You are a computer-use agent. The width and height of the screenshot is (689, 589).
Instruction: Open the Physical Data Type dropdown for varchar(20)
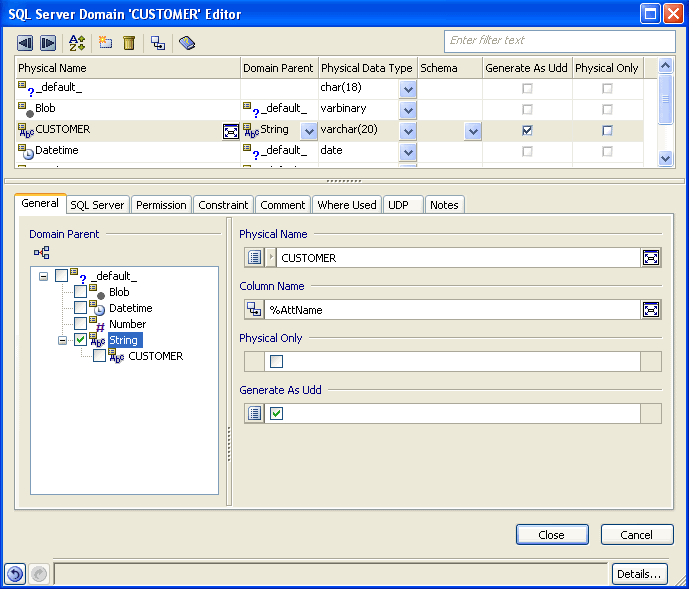pos(408,131)
